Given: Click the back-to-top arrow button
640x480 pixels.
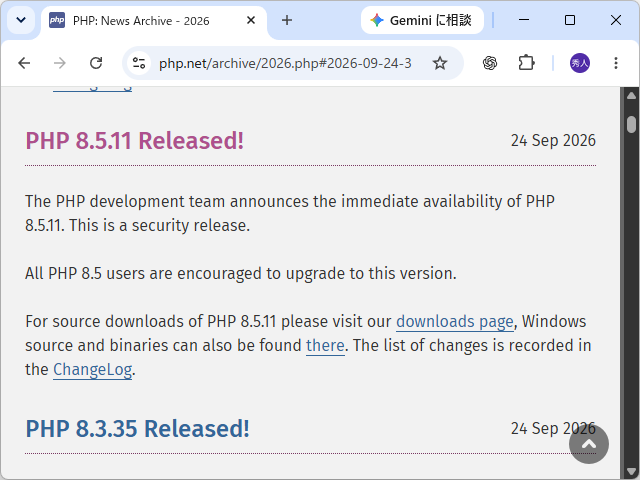Looking at the screenshot, I should click(589, 444).
